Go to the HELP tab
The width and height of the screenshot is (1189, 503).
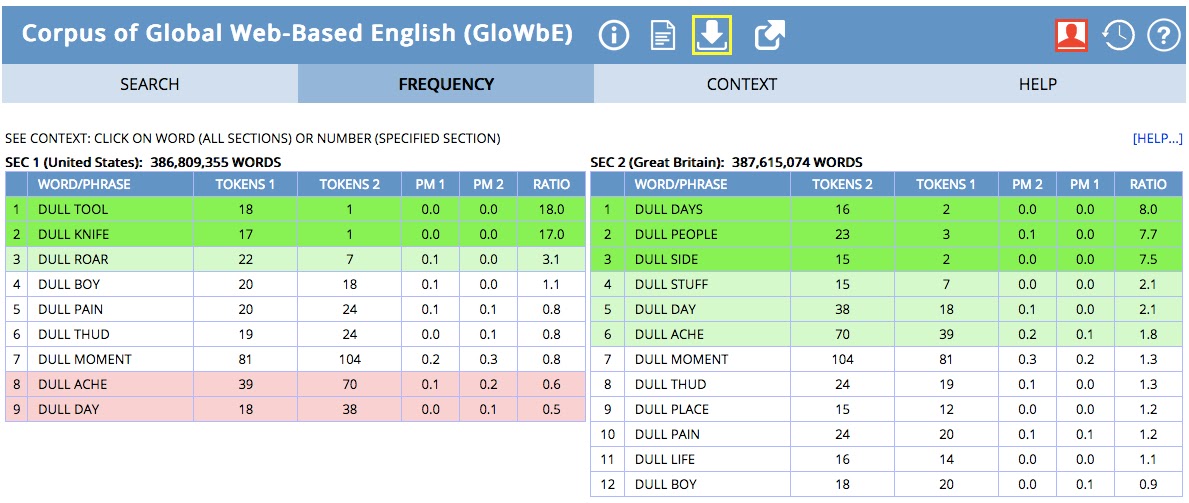1037,84
